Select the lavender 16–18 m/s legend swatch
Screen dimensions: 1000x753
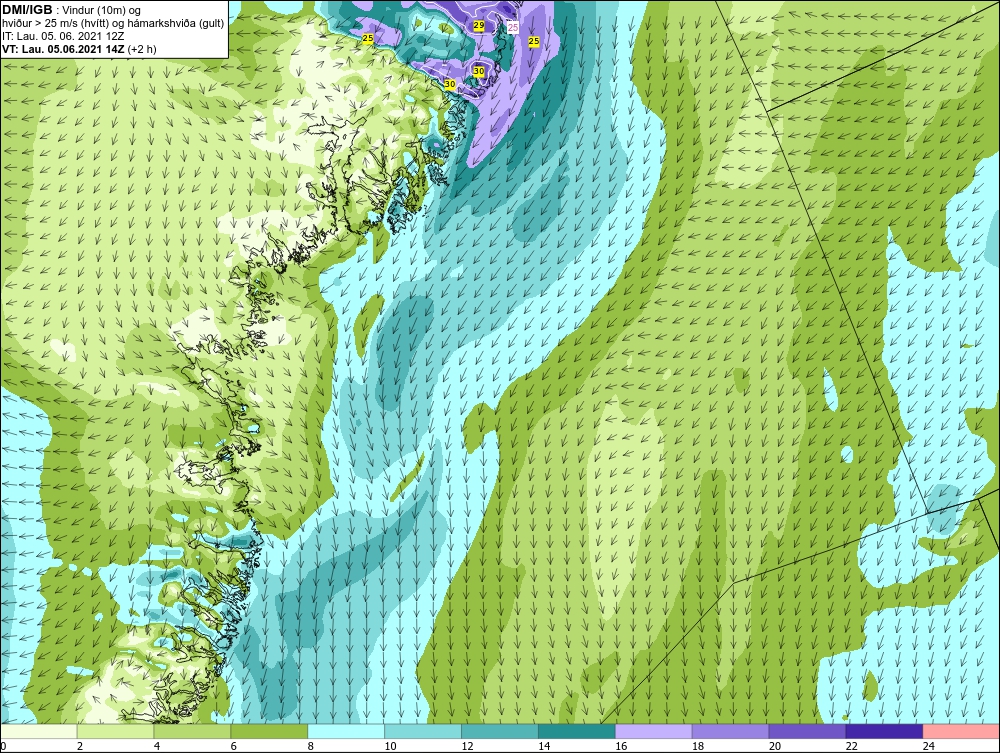point(653,731)
